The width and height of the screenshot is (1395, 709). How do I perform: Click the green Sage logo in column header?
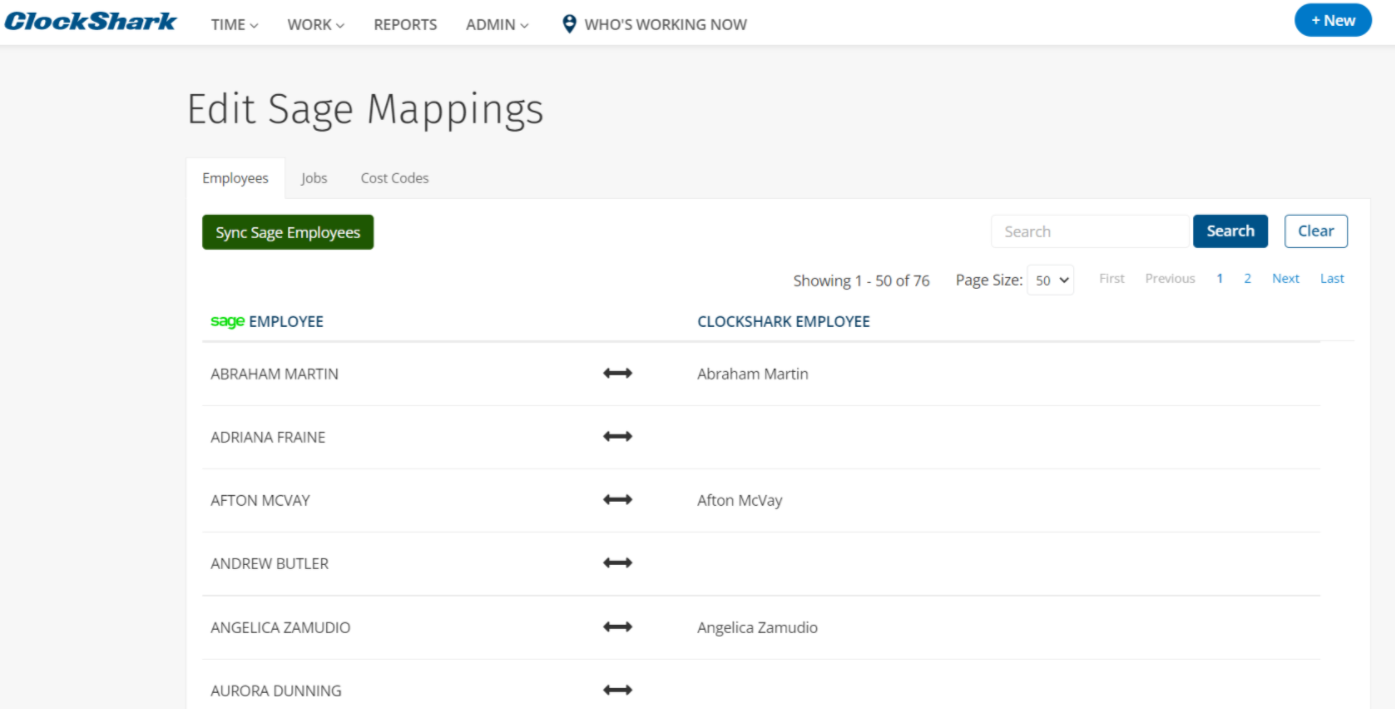[227, 321]
